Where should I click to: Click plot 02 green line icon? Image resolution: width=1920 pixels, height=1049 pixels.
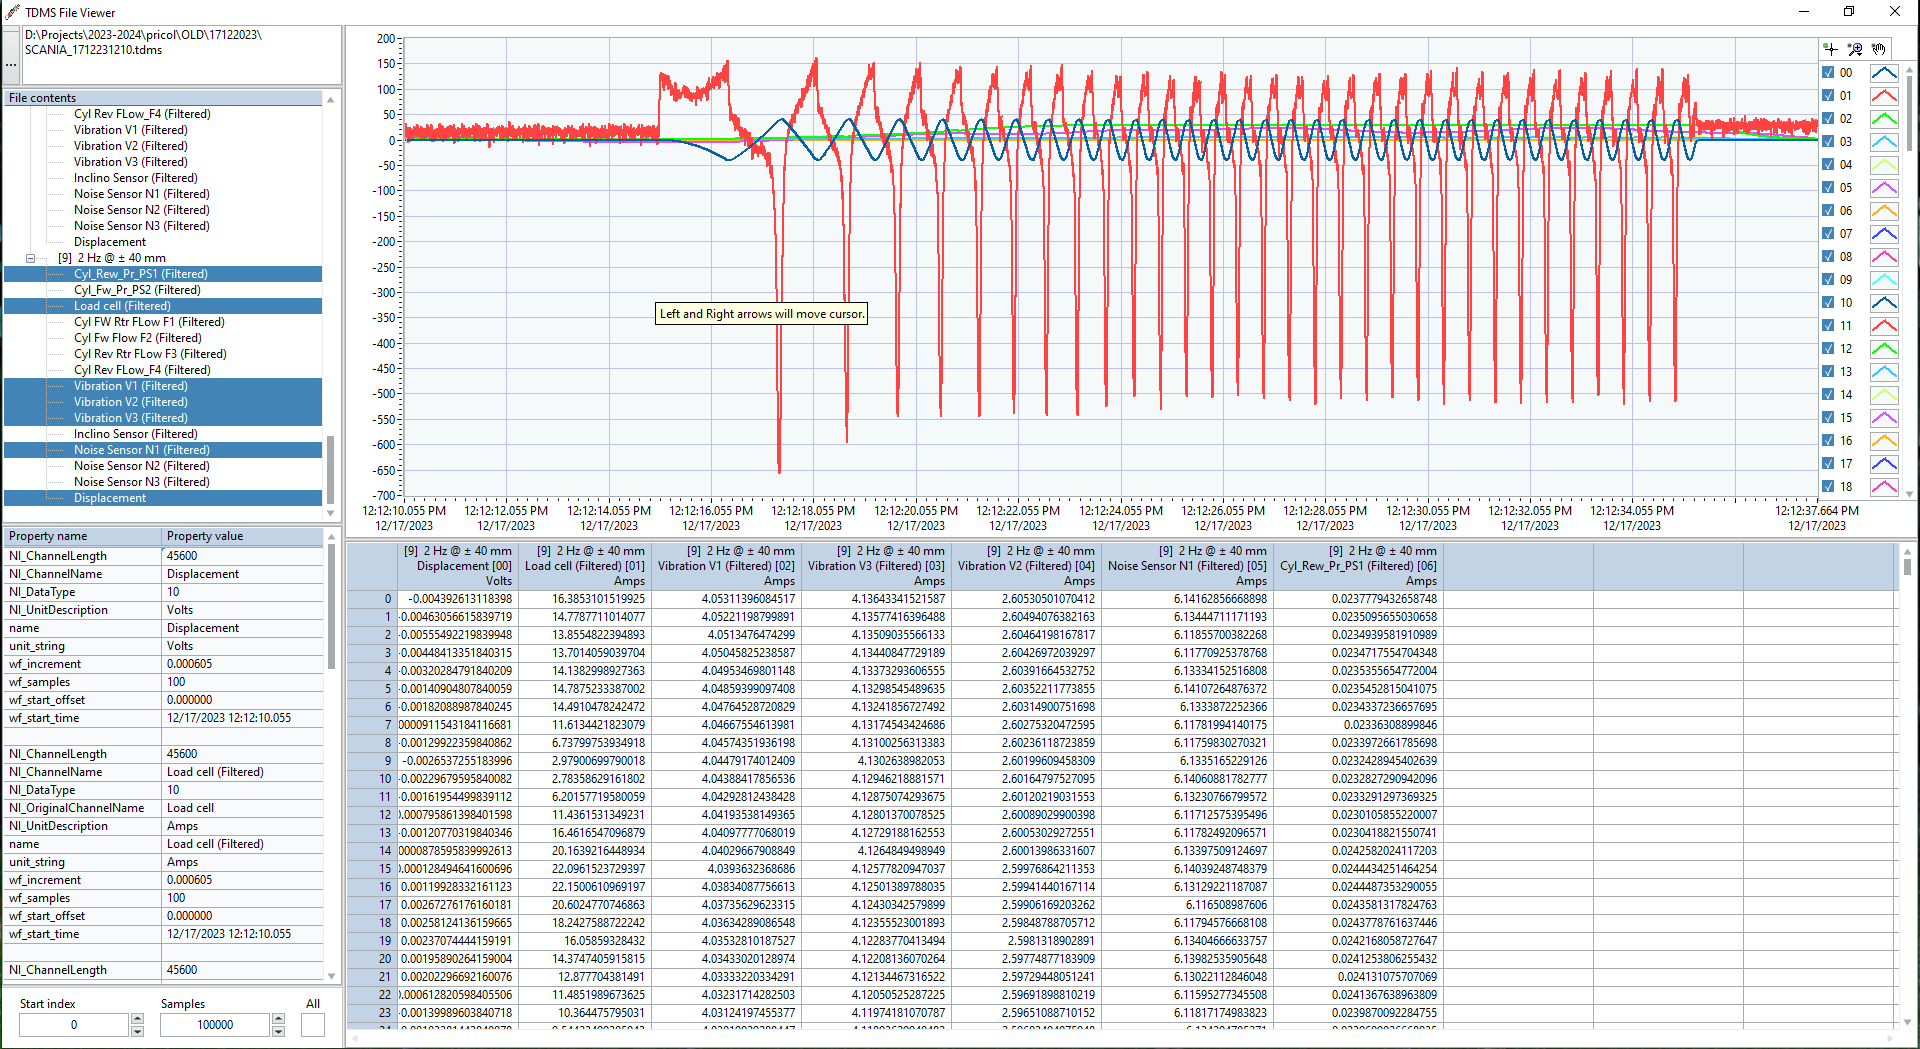point(1884,119)
